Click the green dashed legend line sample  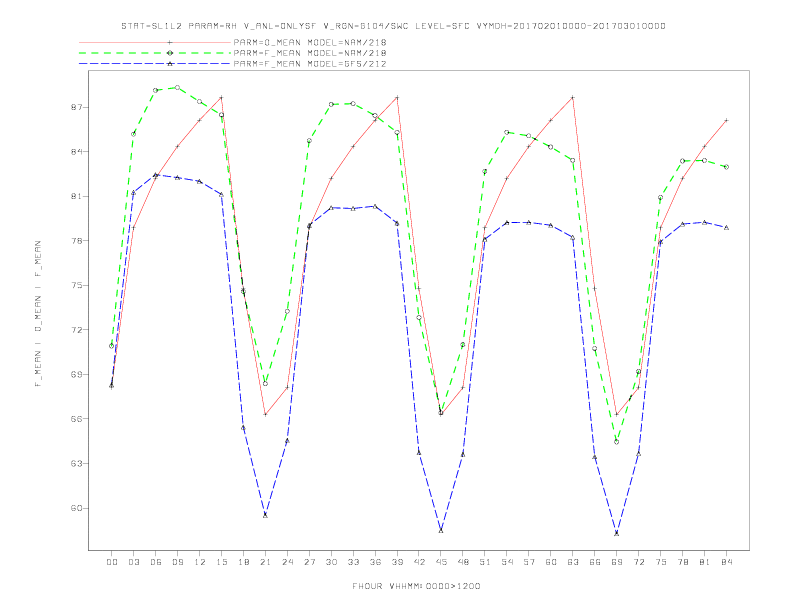coord(155,53)
